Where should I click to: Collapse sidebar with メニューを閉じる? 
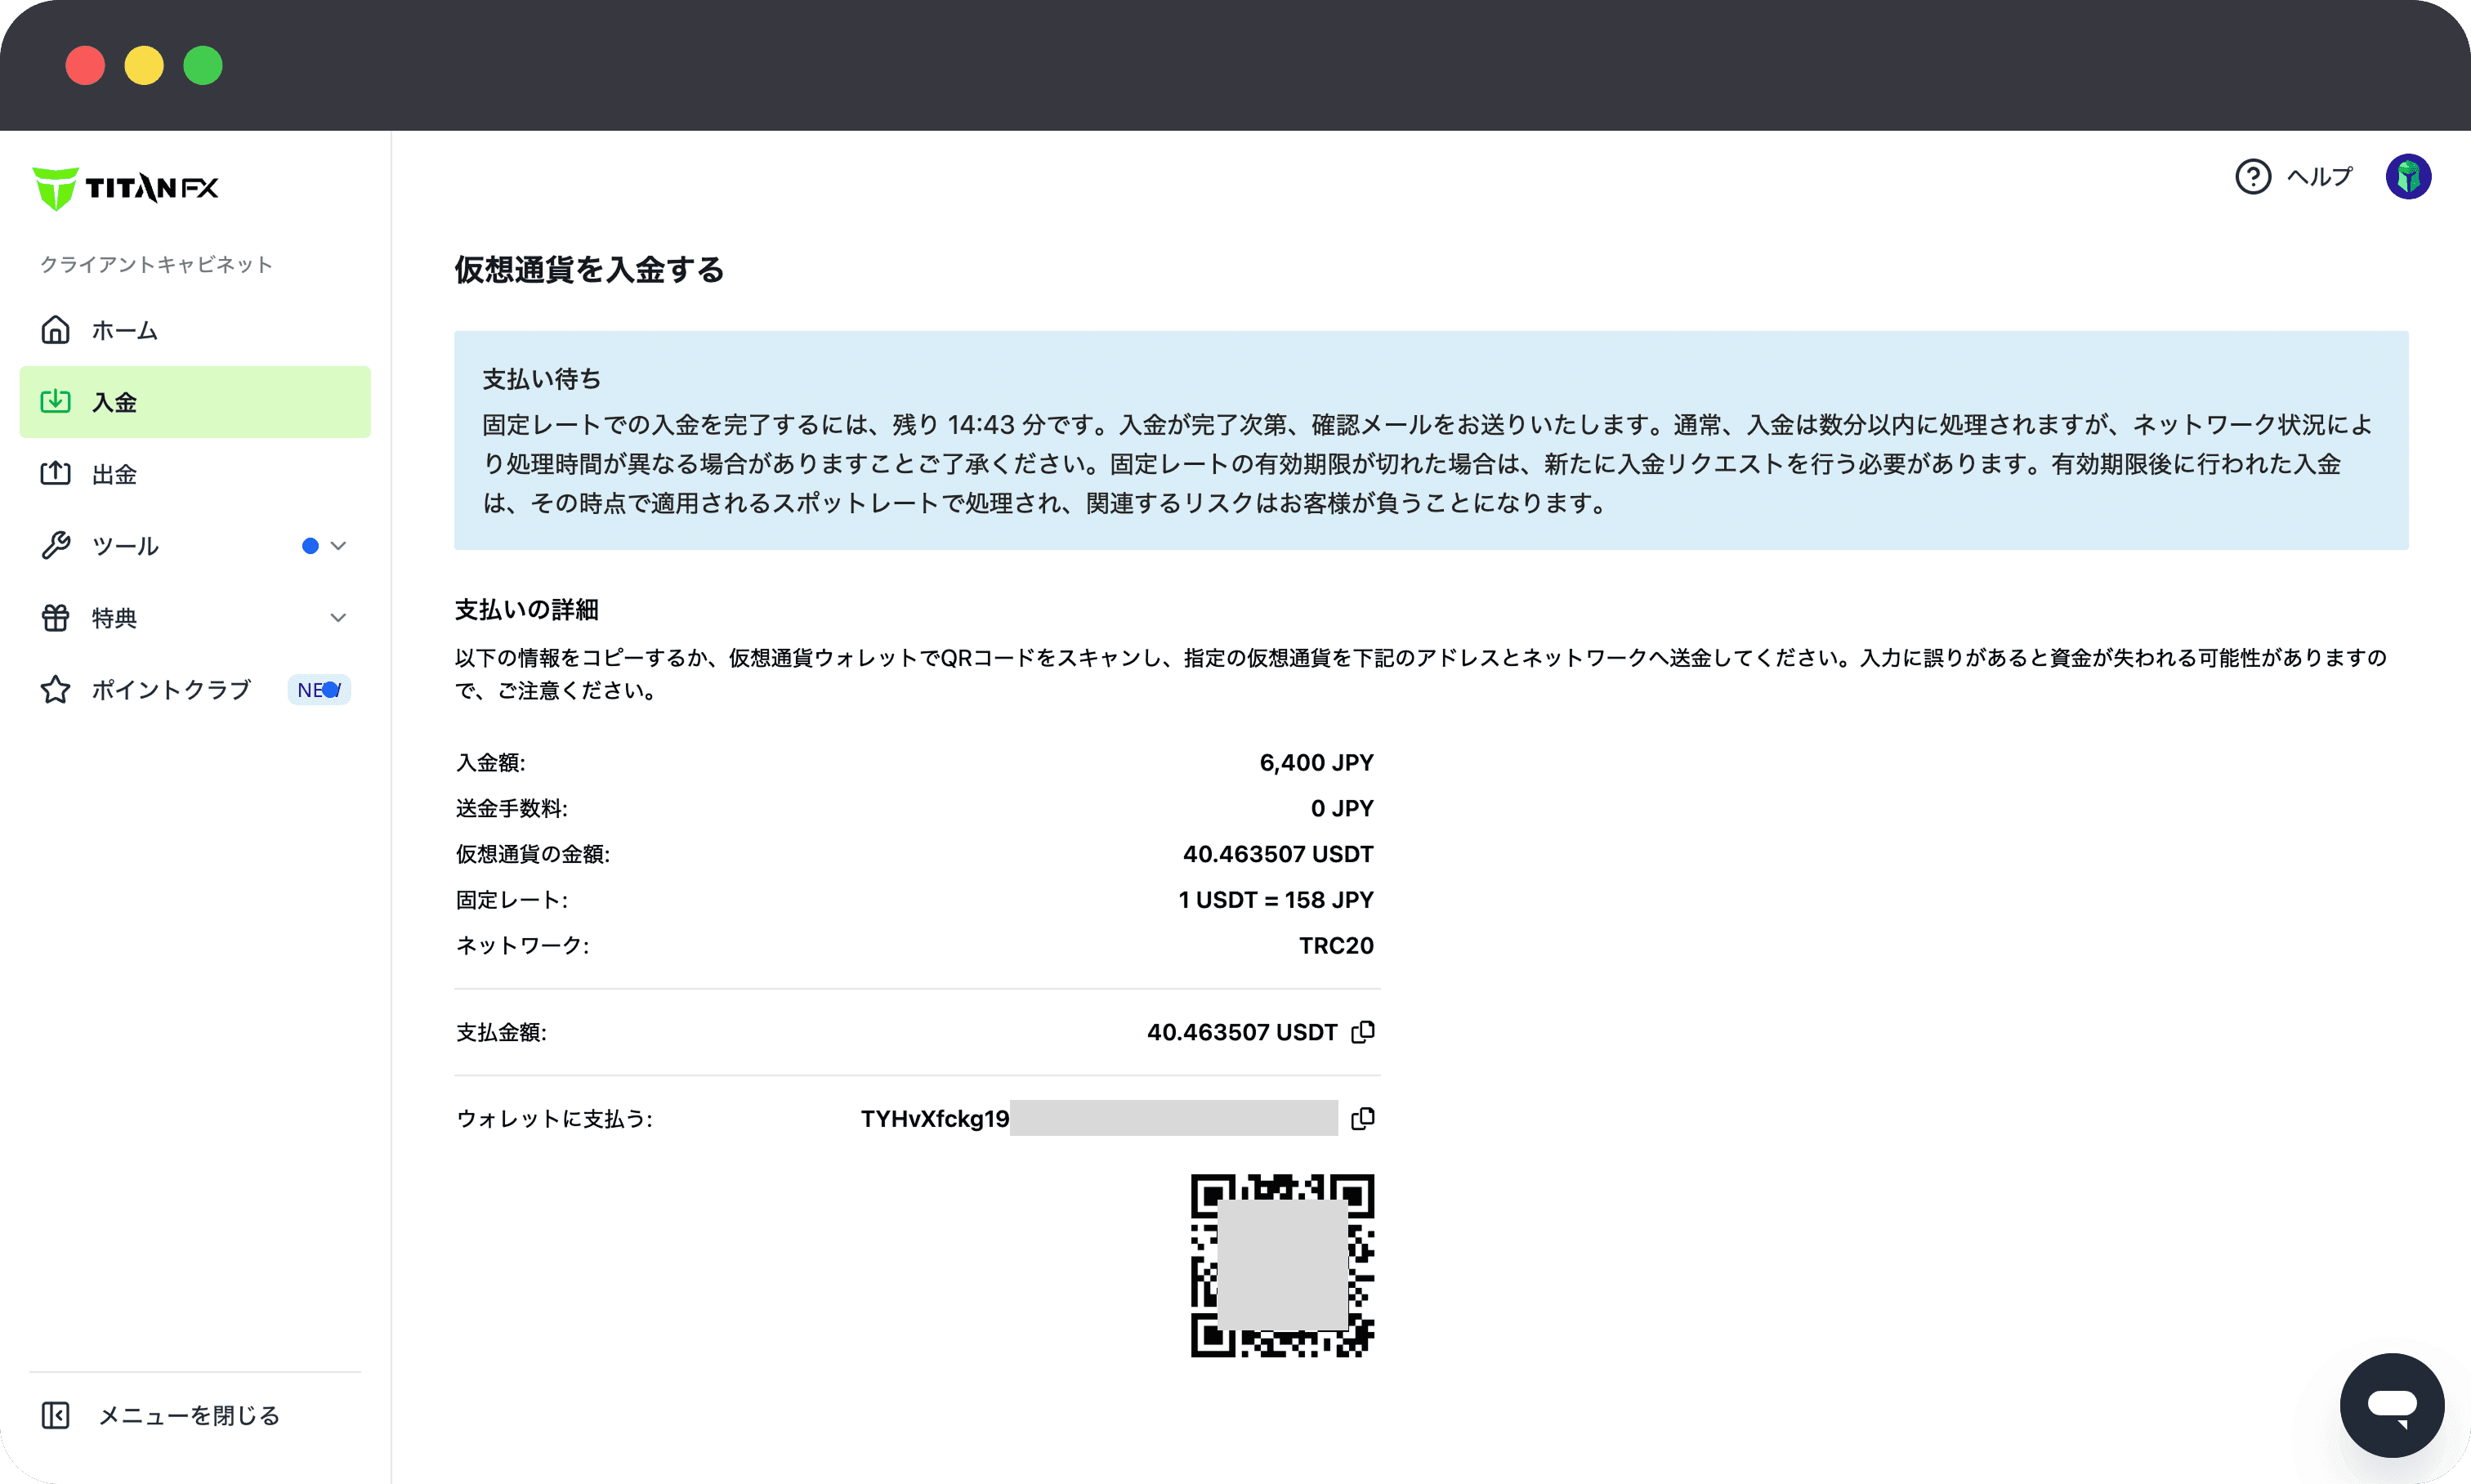[188, 1415]
